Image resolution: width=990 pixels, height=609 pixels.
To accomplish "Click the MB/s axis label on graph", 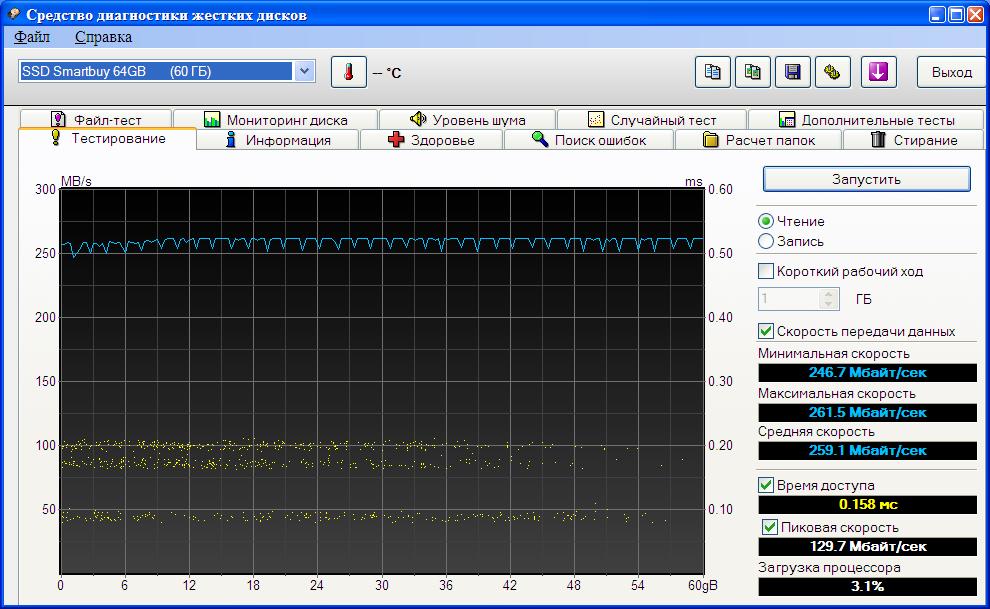I will (76, 181).
